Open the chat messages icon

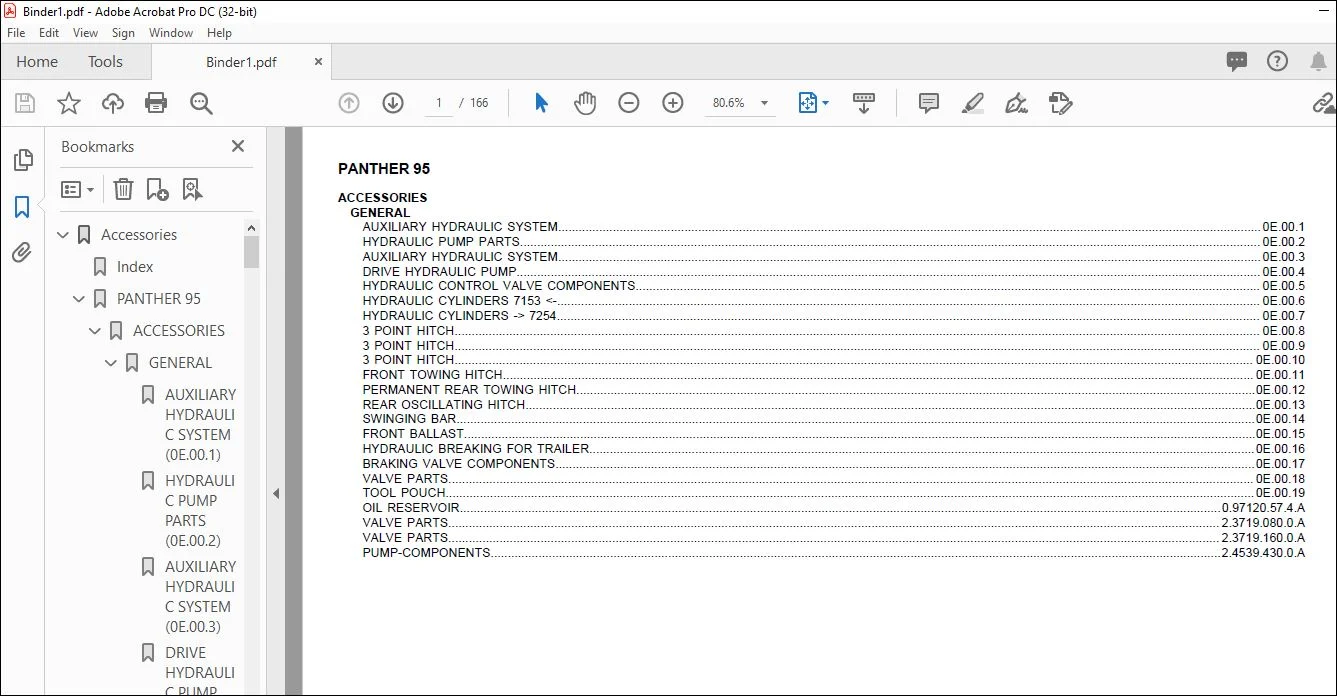(1237, 62)
